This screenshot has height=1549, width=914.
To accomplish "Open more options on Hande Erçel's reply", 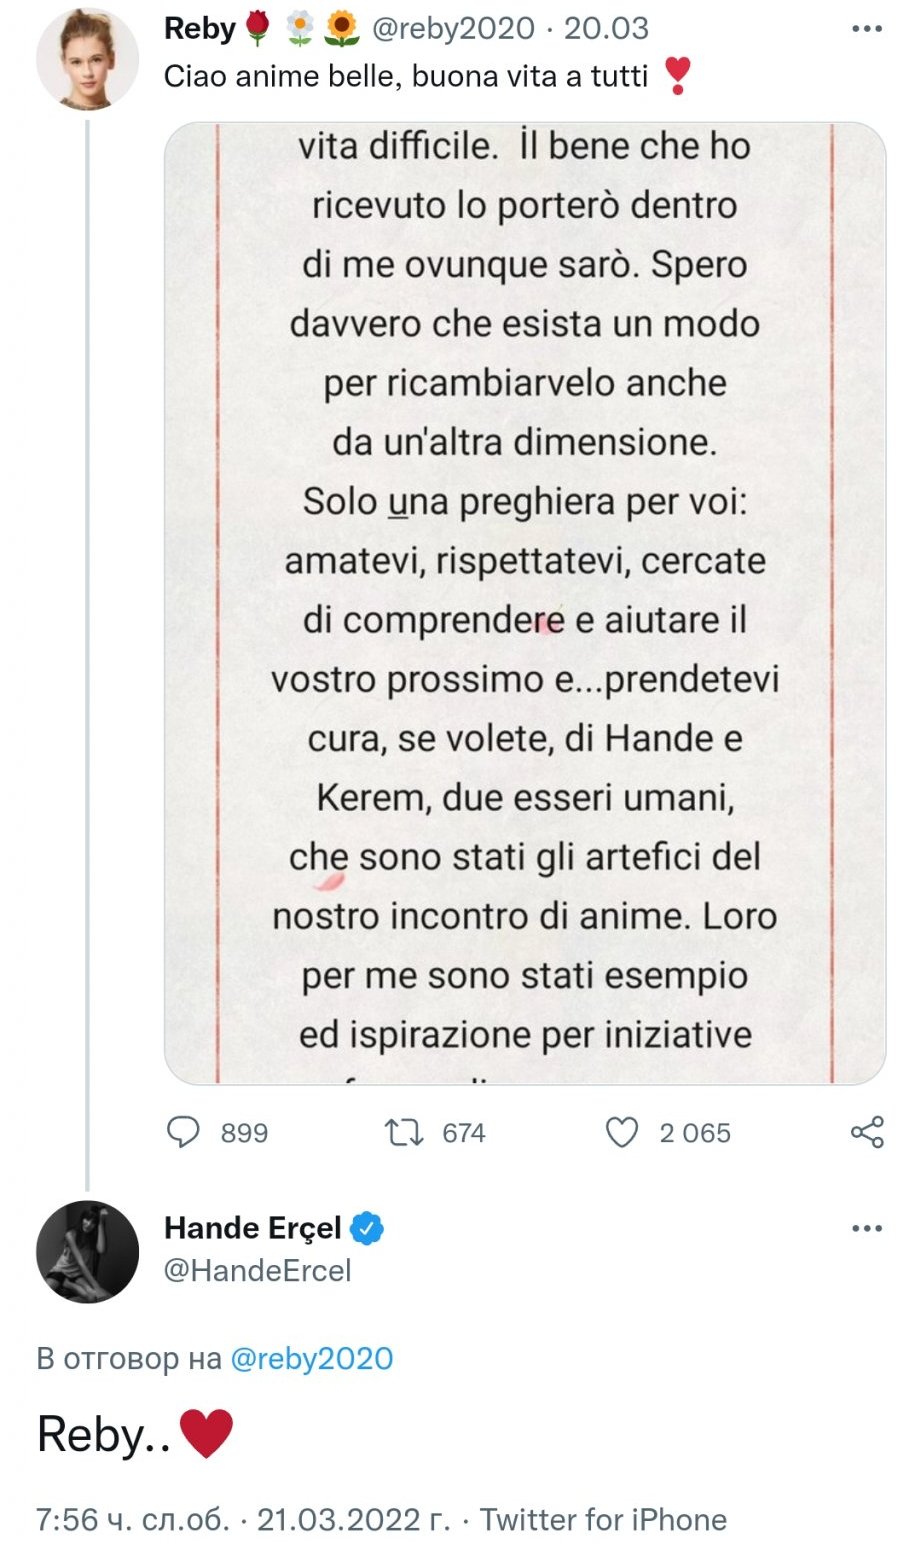I will [x=866, y=1228].
